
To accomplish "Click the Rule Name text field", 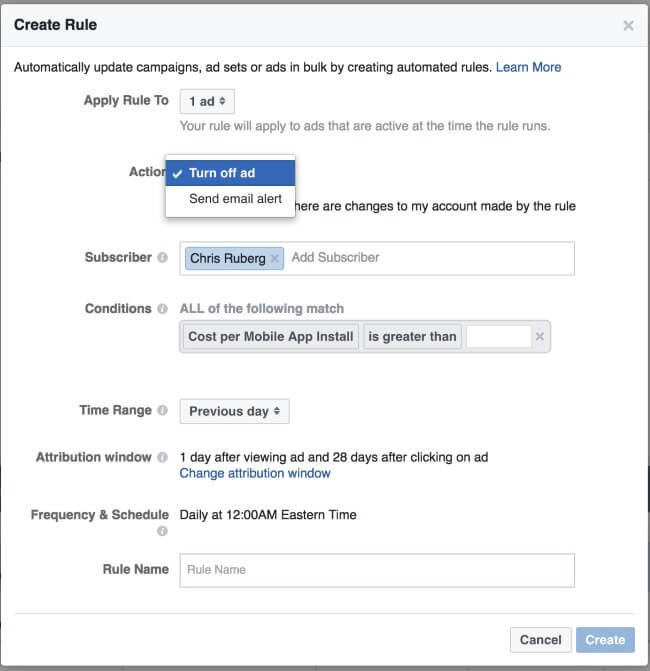I will 376,570.
